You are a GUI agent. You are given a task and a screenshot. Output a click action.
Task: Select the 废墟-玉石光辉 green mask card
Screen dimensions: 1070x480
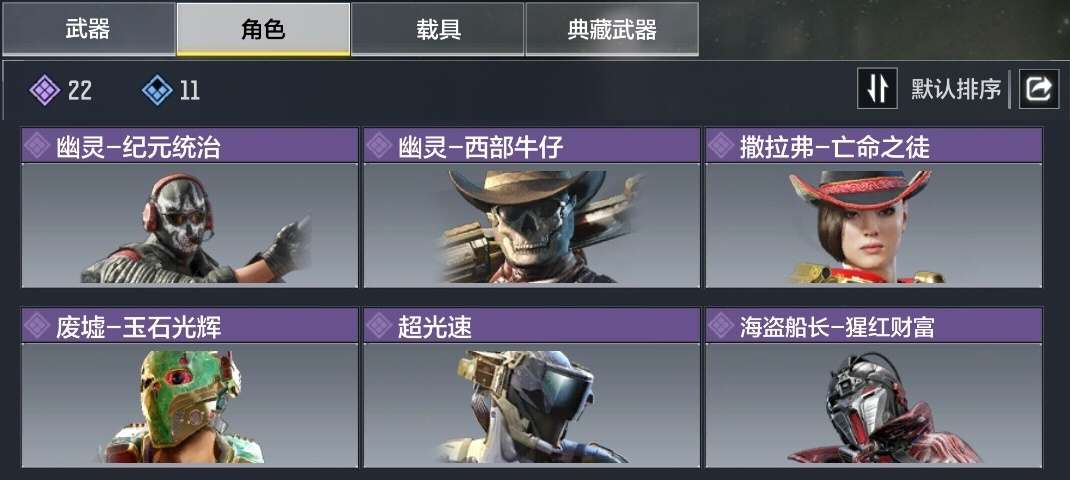tap(190, 388)
